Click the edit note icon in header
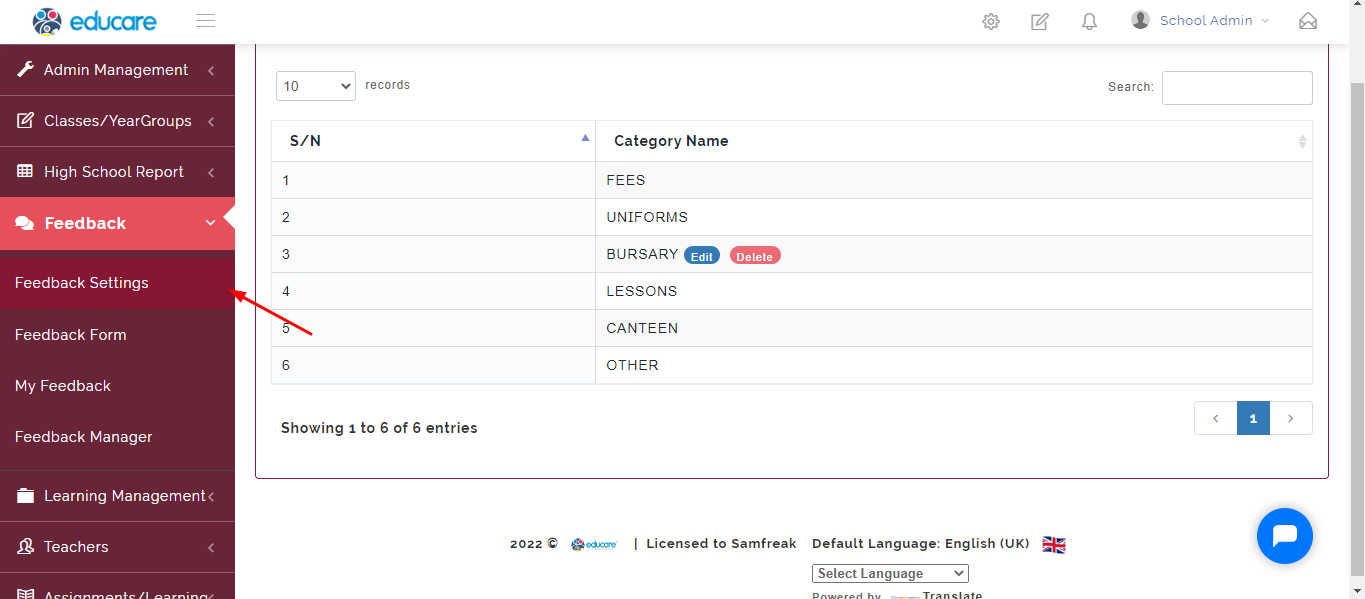The width and height of the screenshot is (1365, 599). [1040, 21]
